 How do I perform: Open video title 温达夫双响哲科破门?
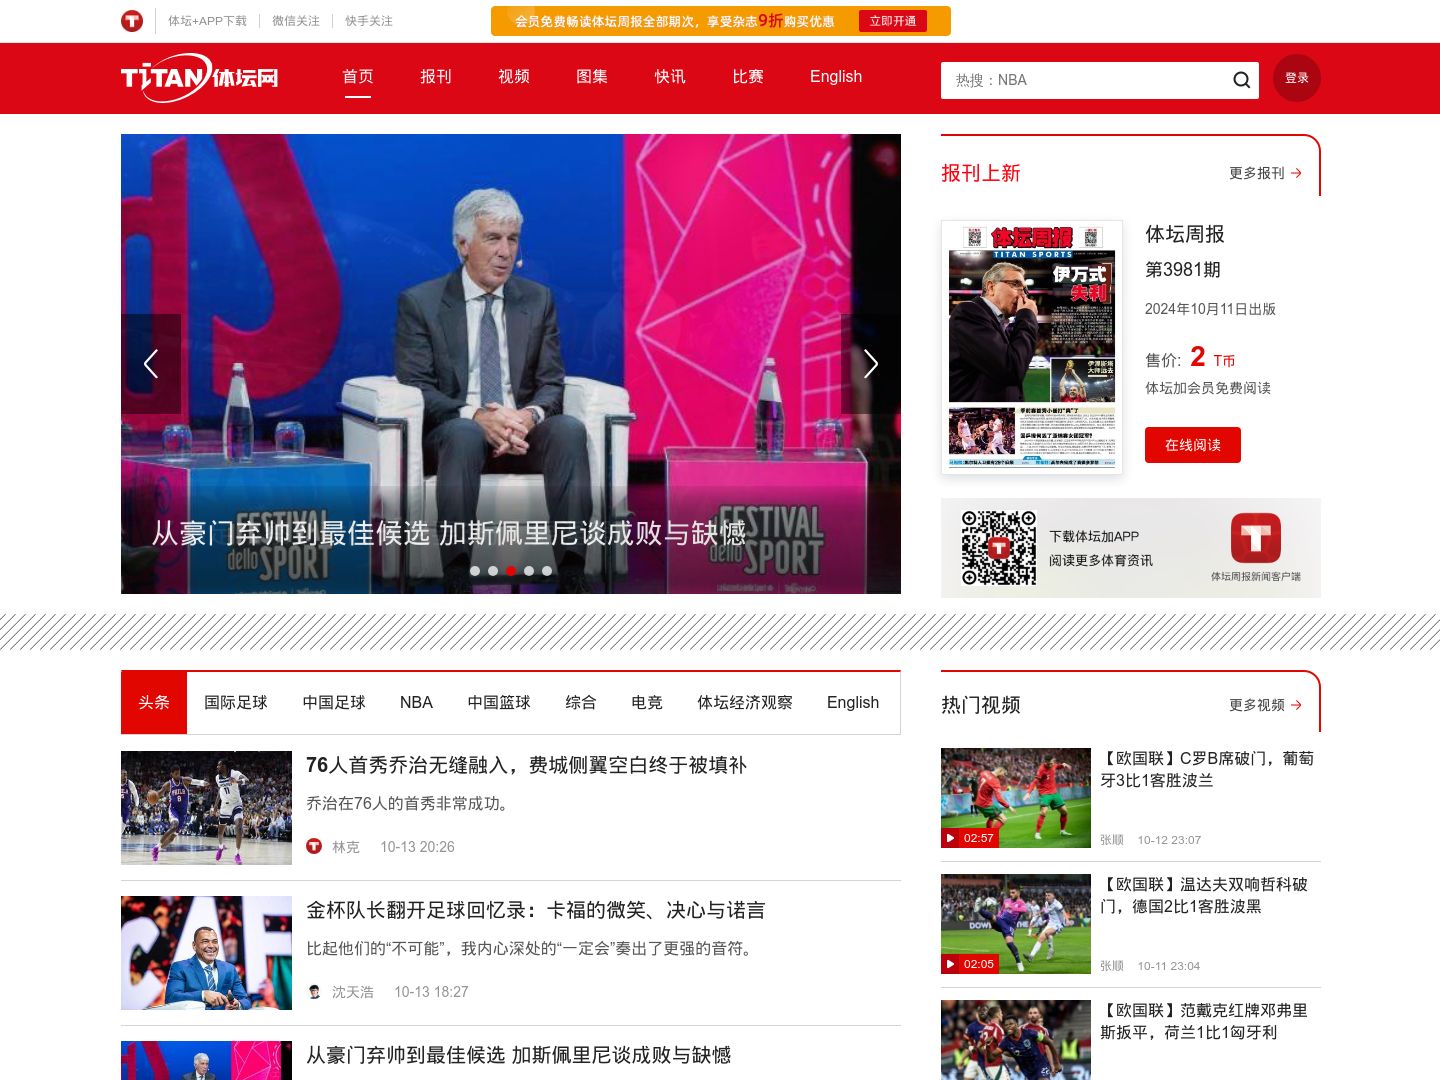[x=1204, y=895]
